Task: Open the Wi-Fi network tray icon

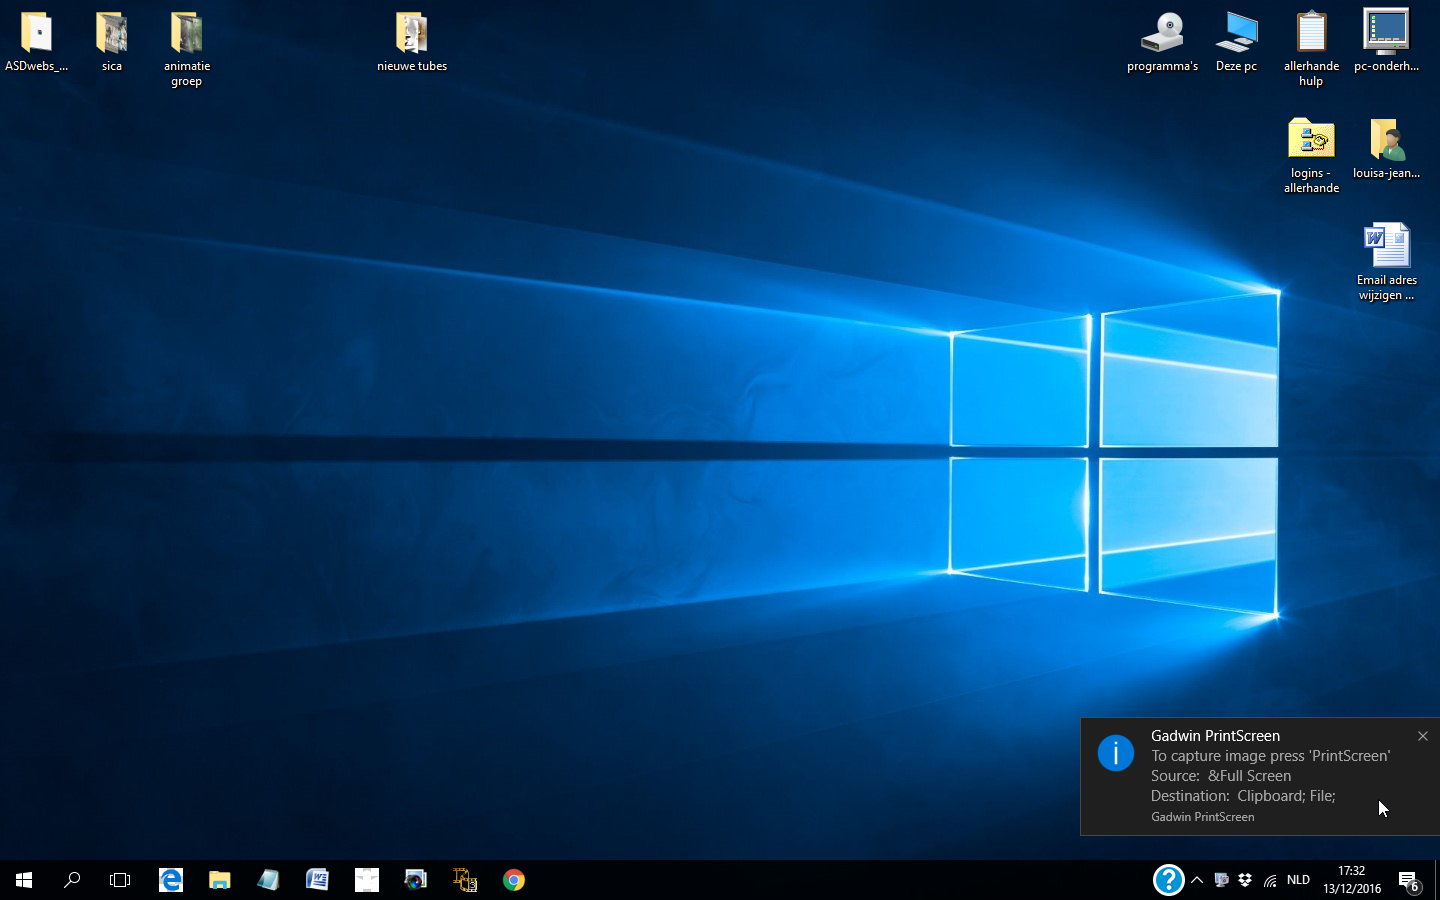Action: click(x=1270, y=880)
